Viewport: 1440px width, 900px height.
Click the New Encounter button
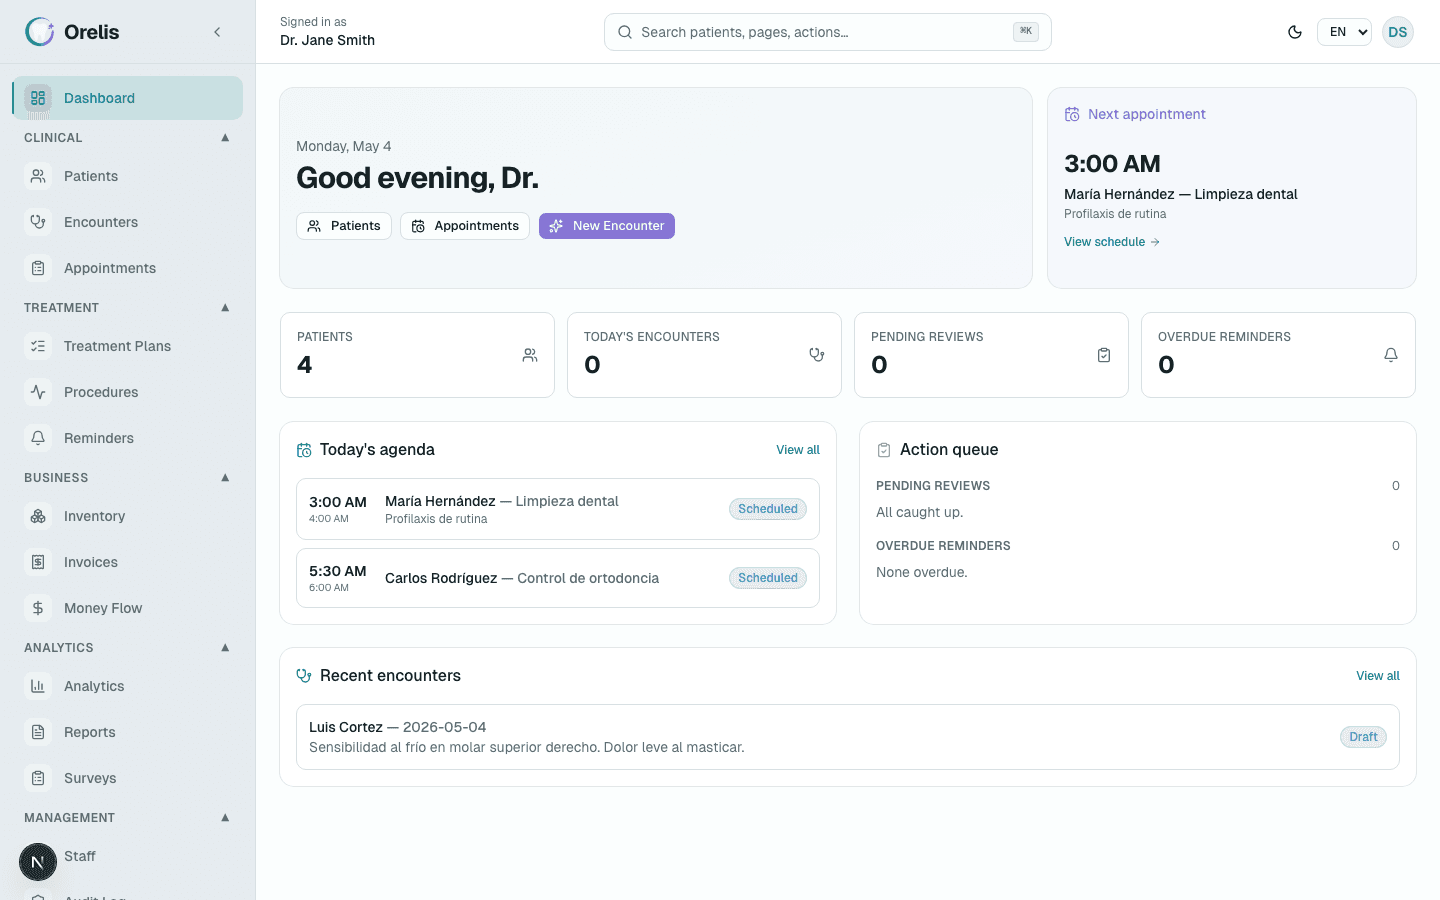tap(607, 226)
